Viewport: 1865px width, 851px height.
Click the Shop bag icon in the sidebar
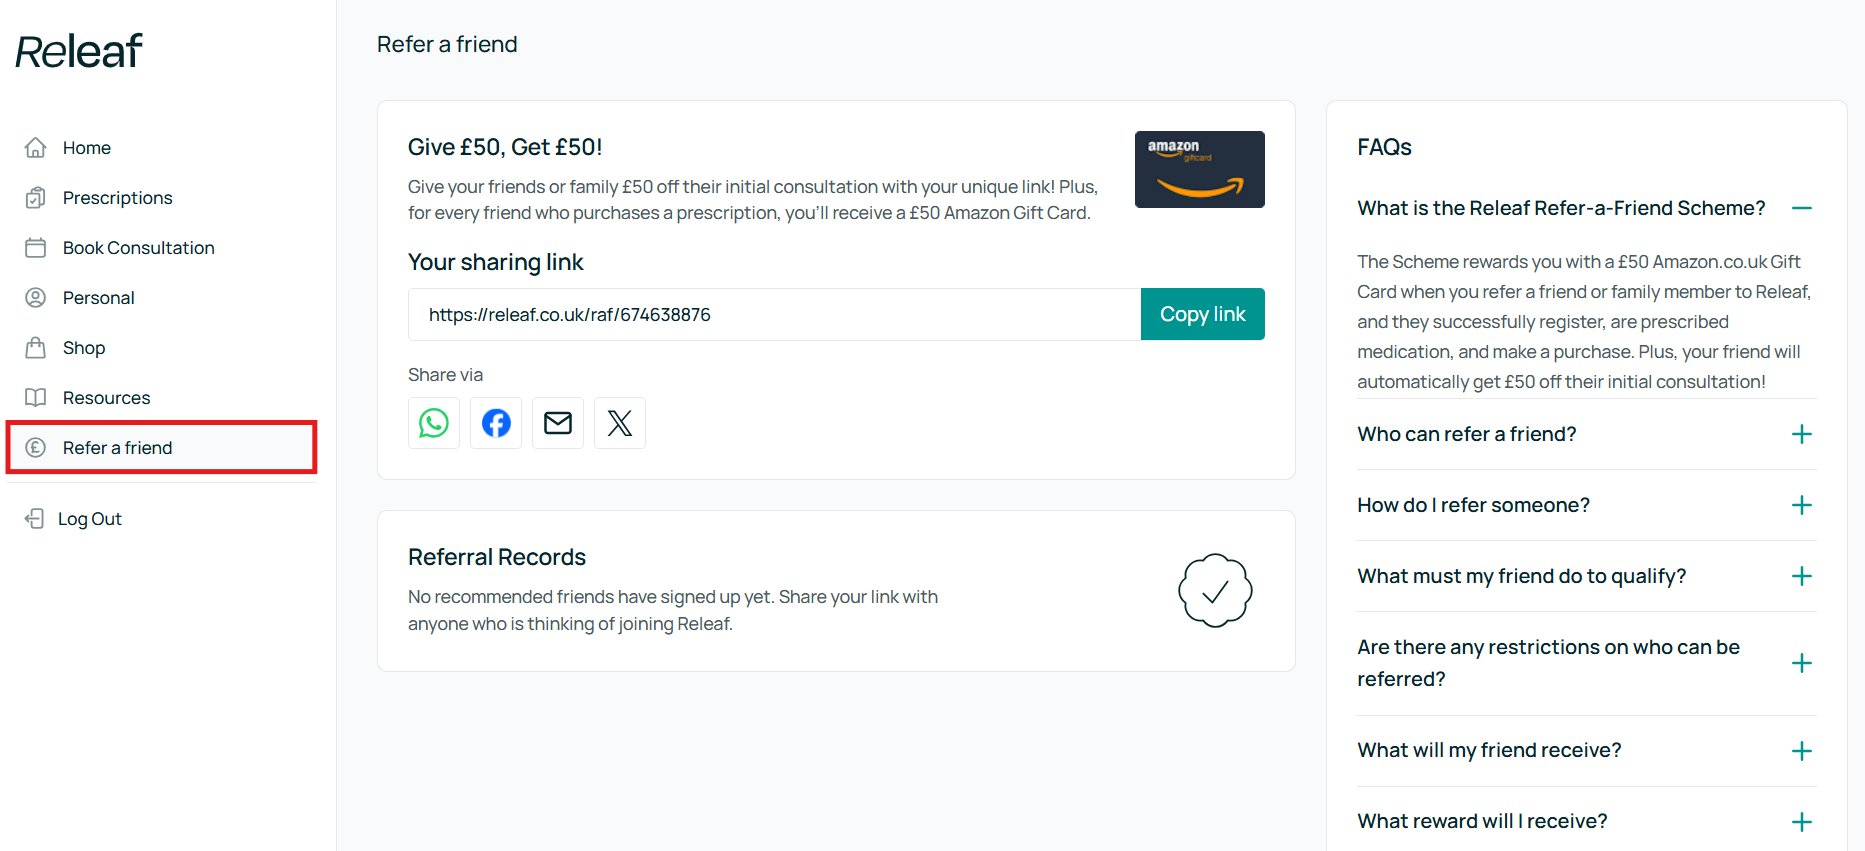[36, 348]
